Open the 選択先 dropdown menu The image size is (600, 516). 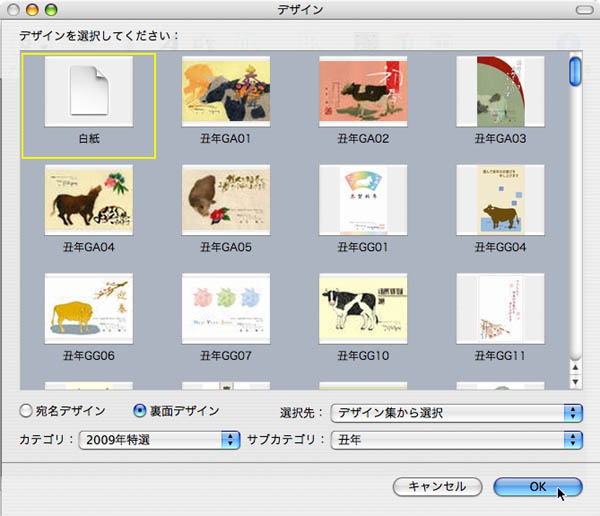(x=457, y=412)
